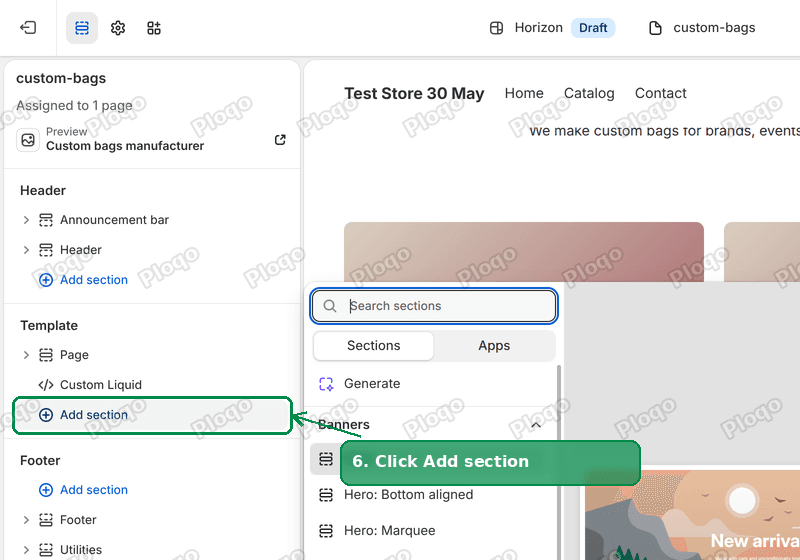Click the Search sections field
800x560 pixels.
pyautogui.click(x=434, y=306)
